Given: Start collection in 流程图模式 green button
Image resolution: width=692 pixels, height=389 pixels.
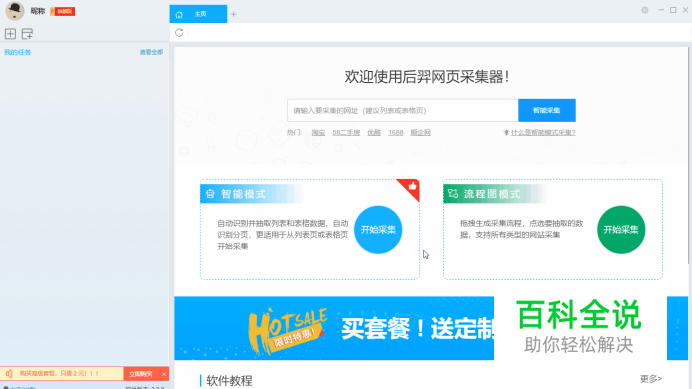Looking at the screenshot, I should [x=621, y=230].
